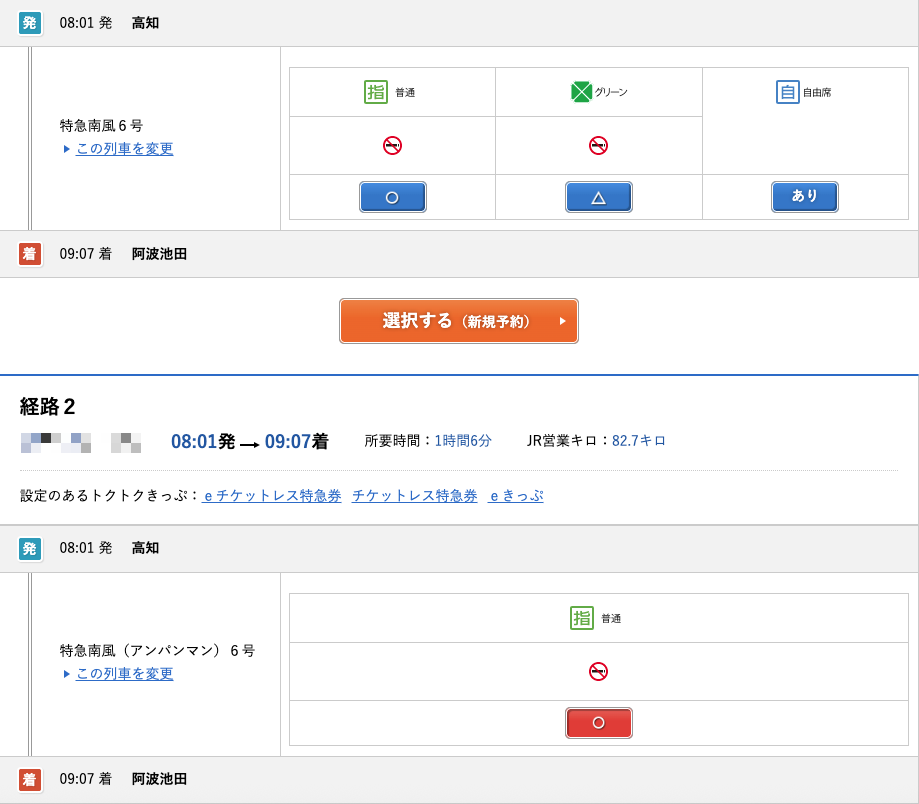Click no-smoking icon in アンパンマン train row

(598, 672)
